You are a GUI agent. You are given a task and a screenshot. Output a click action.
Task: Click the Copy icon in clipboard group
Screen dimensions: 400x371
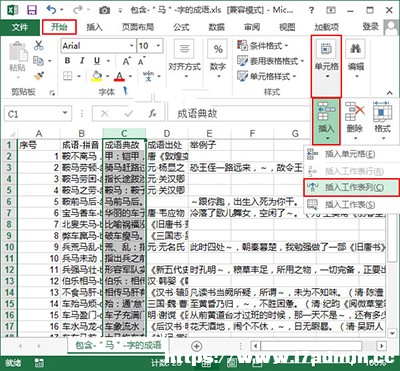pos(39,61)
